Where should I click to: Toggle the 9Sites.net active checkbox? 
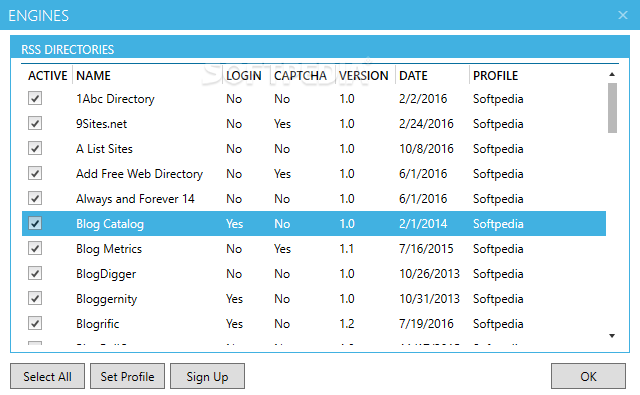coord(35,123)
